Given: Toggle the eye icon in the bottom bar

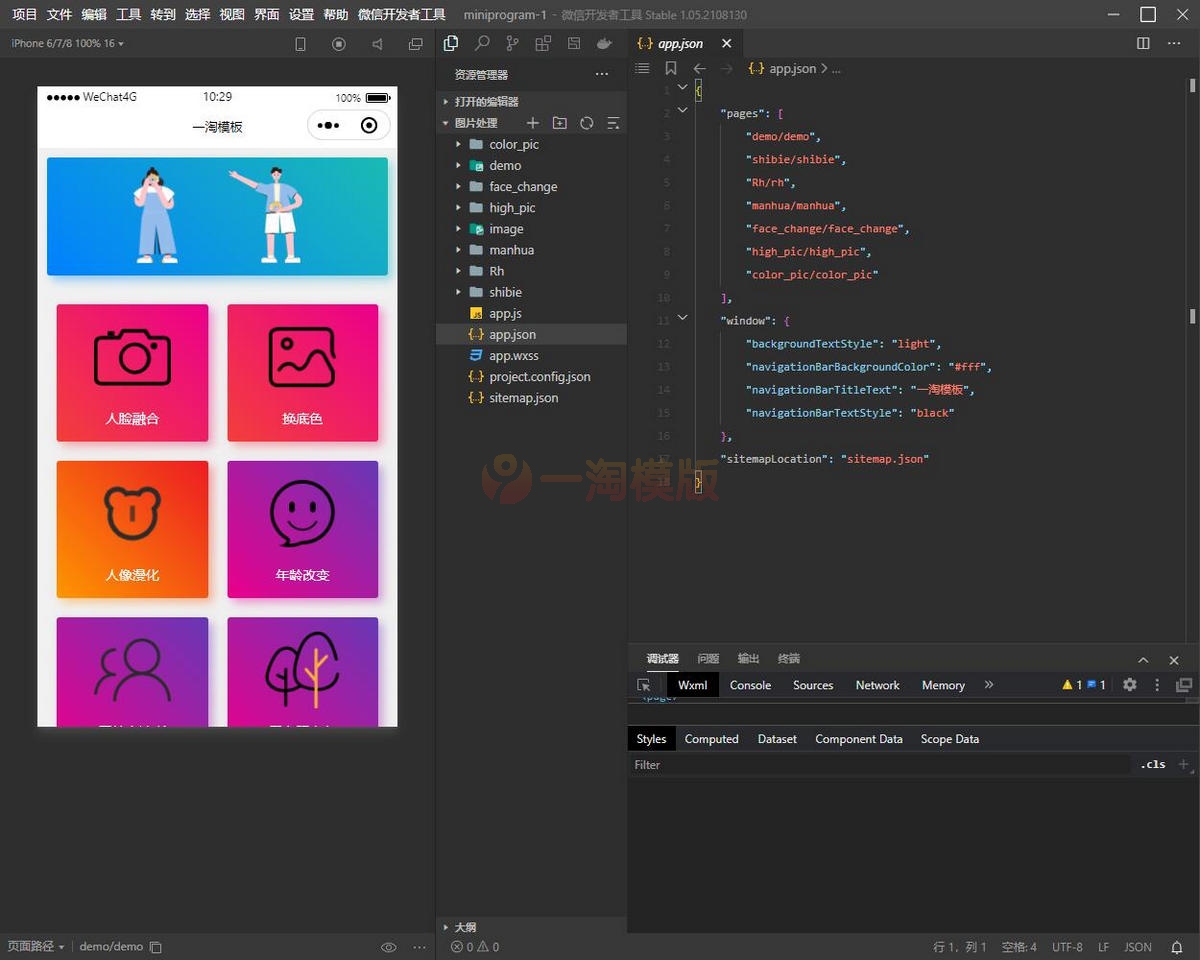Looking at the screenshot, I should (389, 947).
